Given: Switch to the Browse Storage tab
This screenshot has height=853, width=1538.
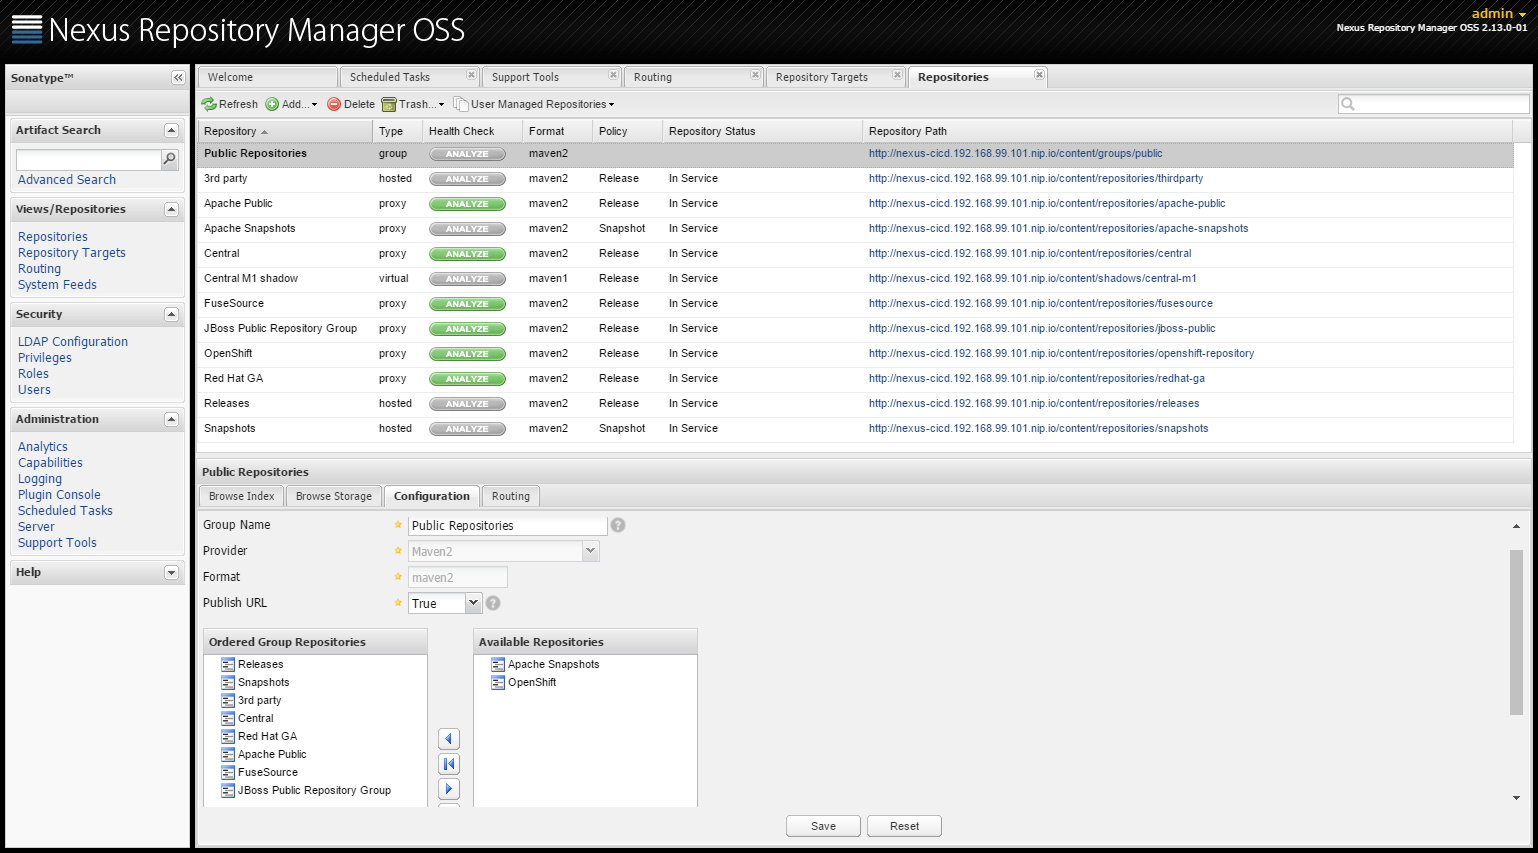Looking at the screenshot, I should (333, 496).
